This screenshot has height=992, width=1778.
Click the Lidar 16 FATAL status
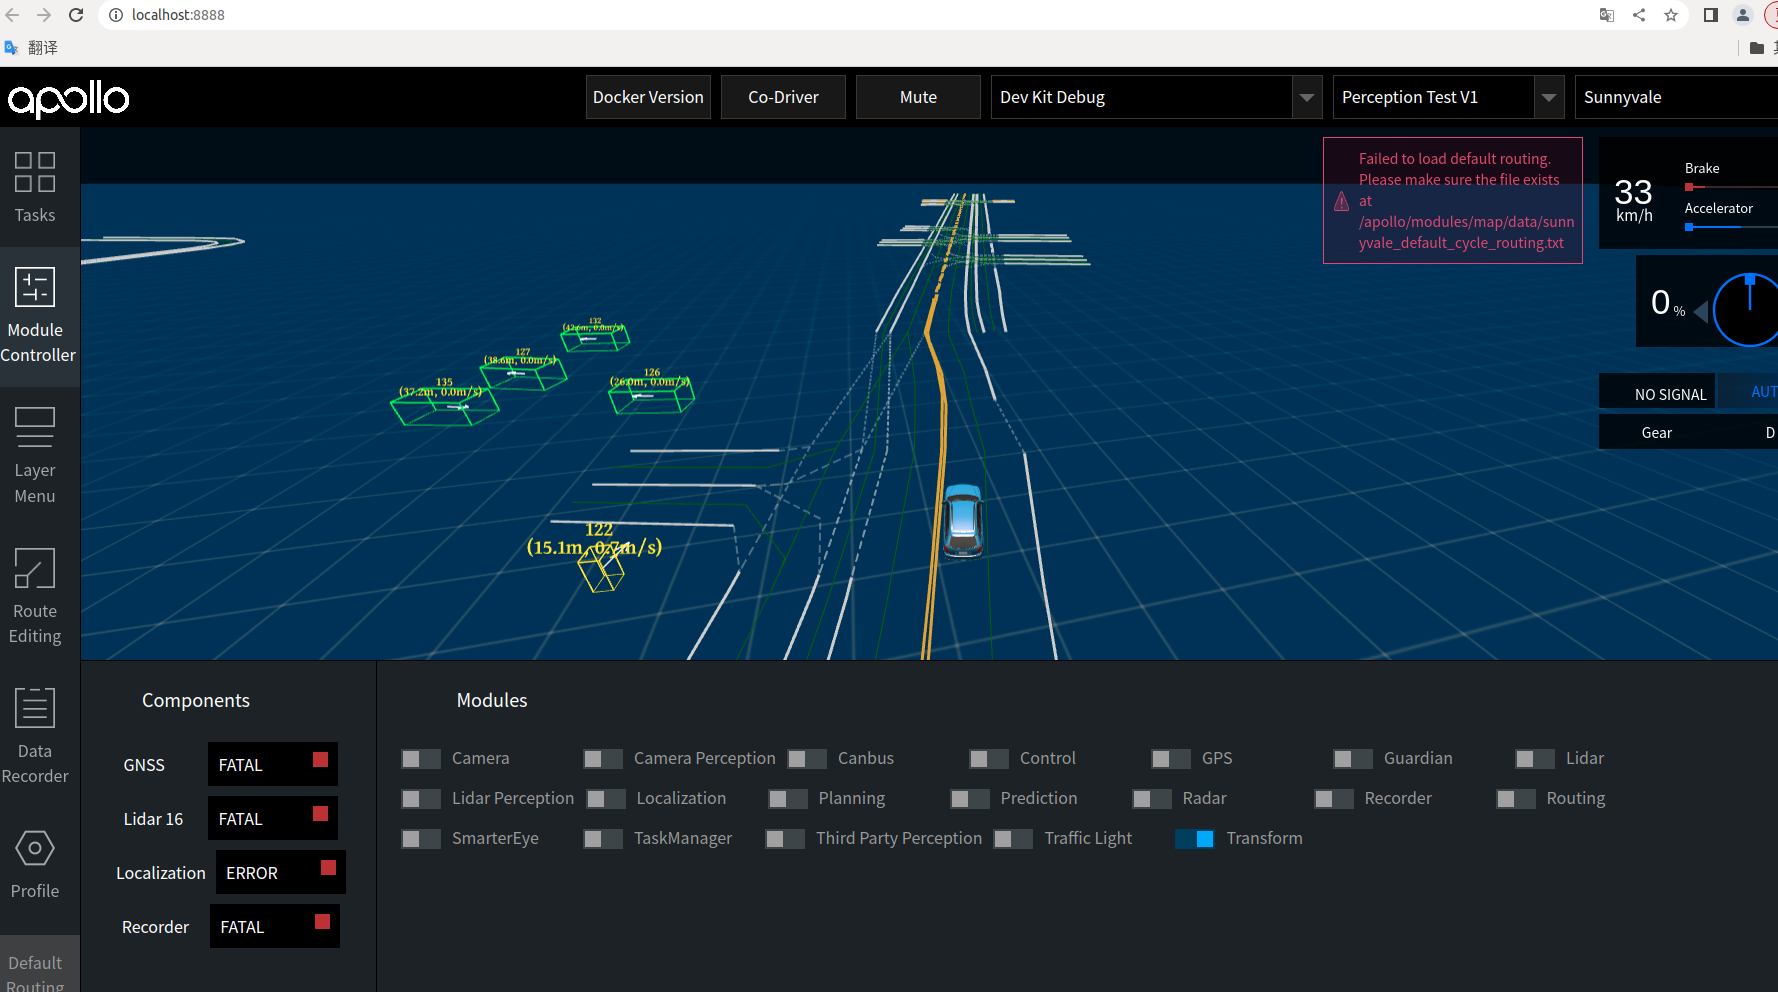click(x=273, y=819)
